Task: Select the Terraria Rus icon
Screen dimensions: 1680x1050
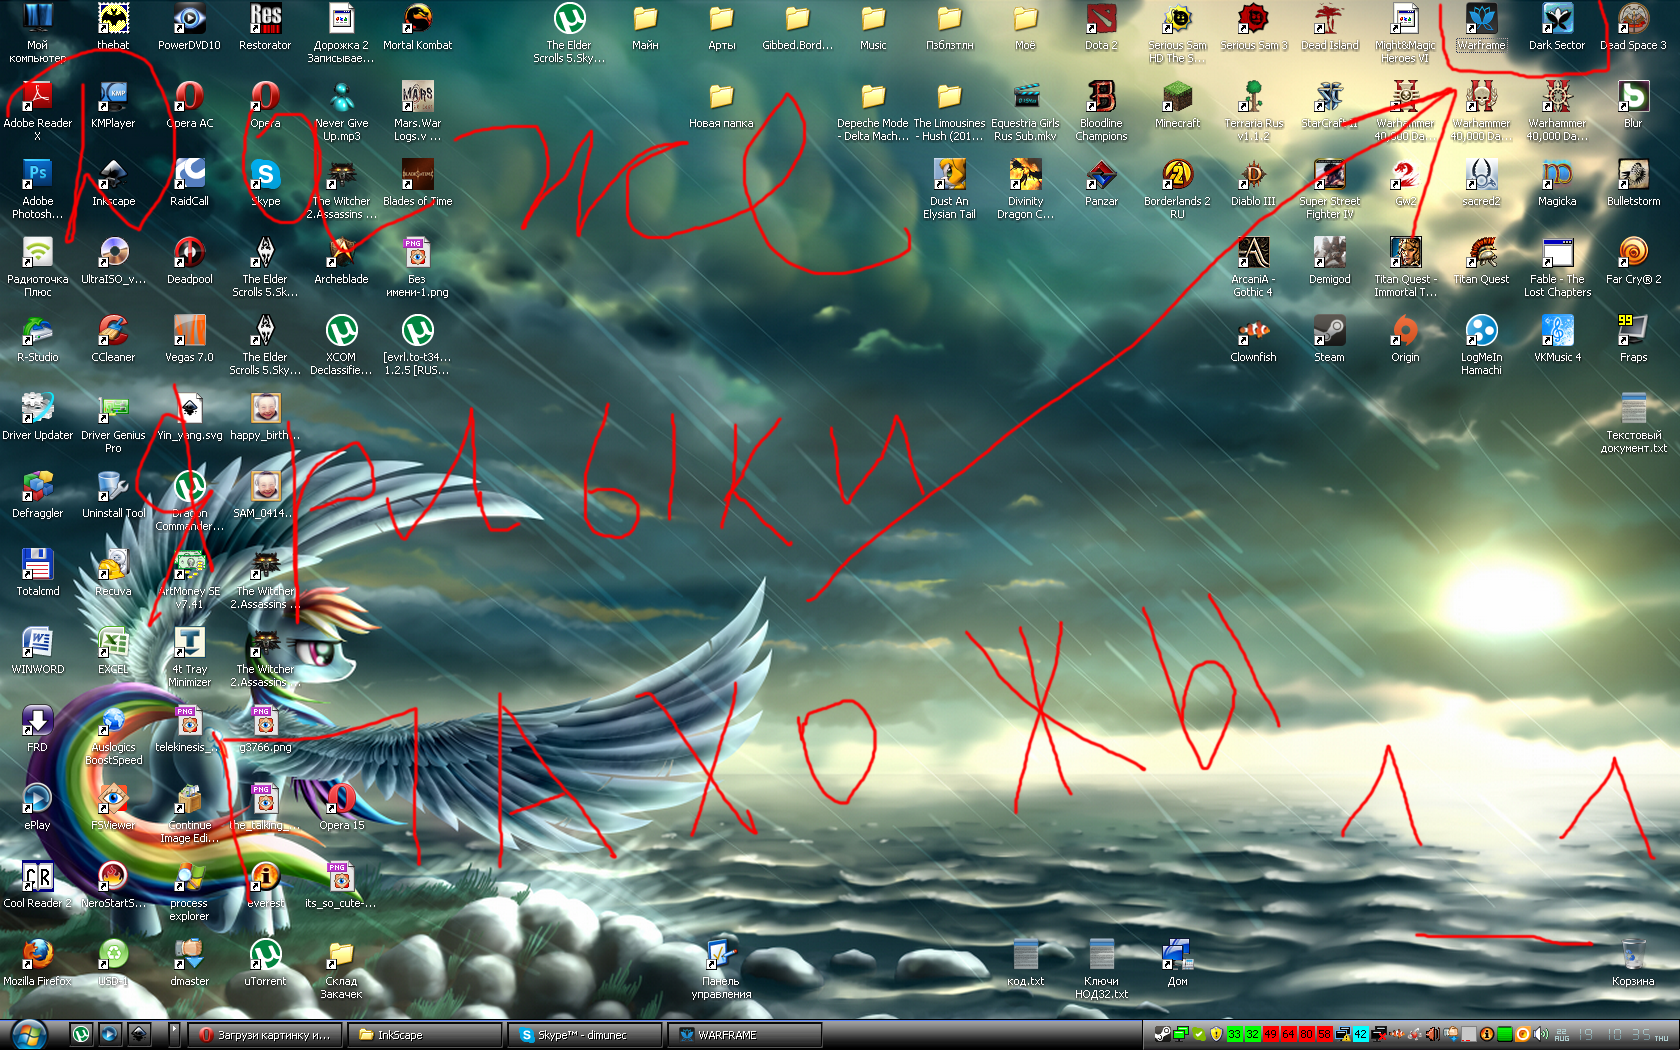Action: (1253, 112)
